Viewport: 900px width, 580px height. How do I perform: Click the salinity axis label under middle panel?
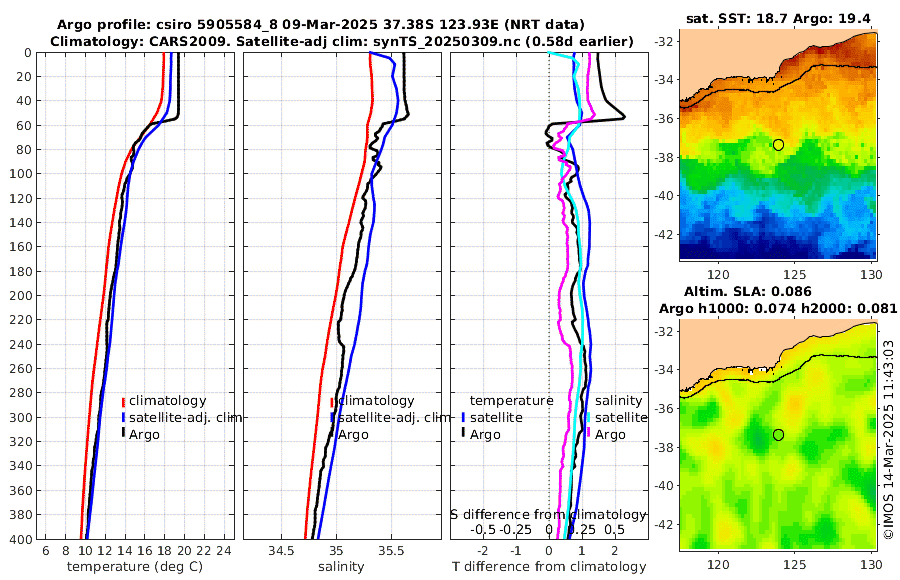pyautogui.click(x=341, y=567)
